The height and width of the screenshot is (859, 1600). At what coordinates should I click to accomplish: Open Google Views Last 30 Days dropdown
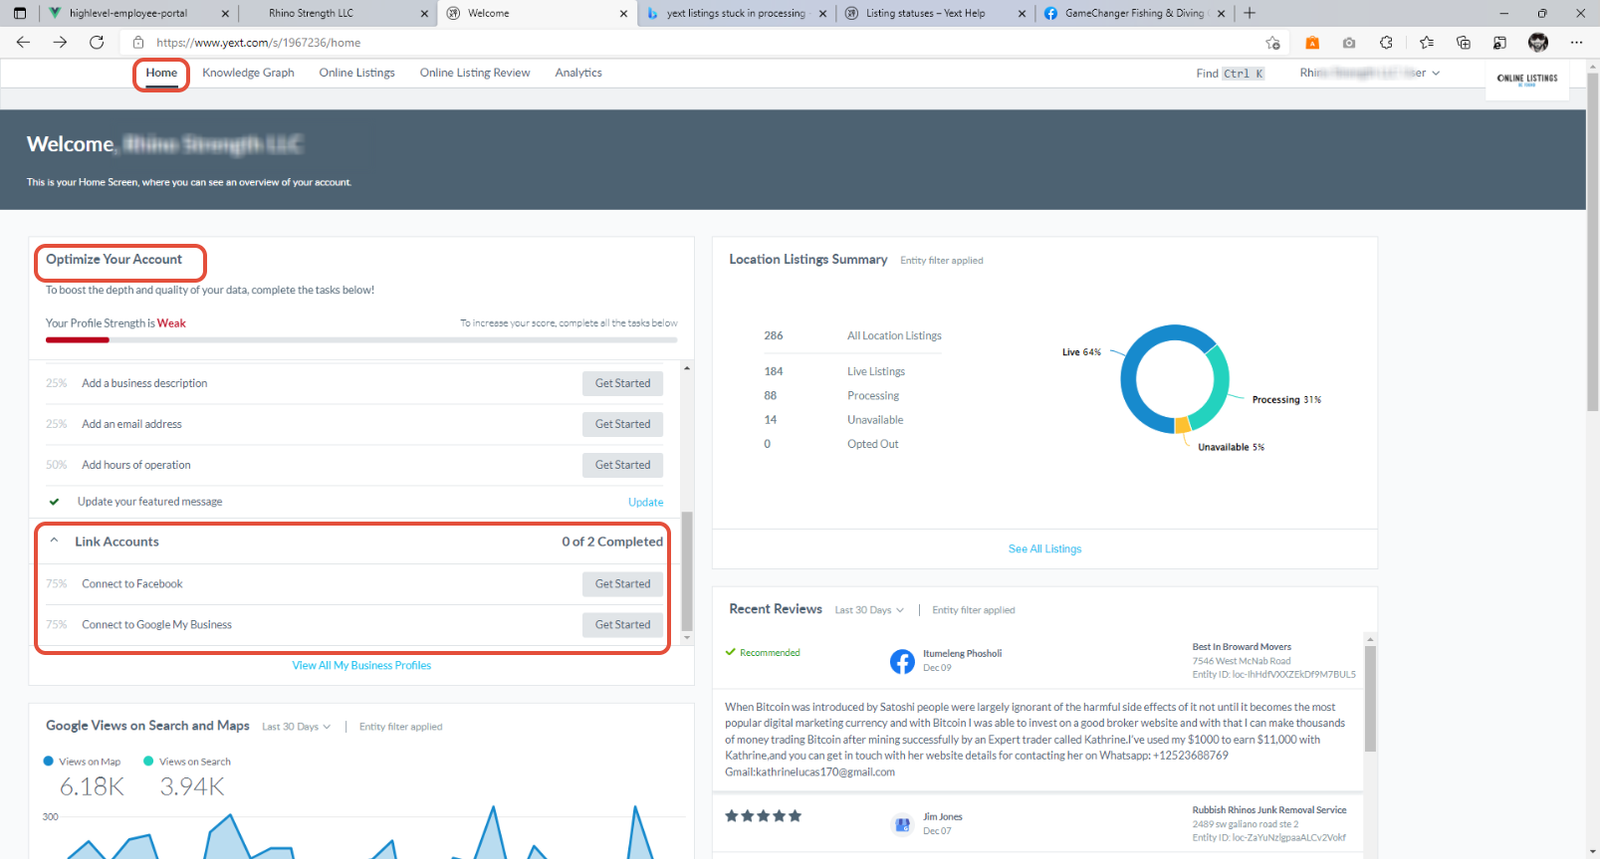[x=296, y=727]
